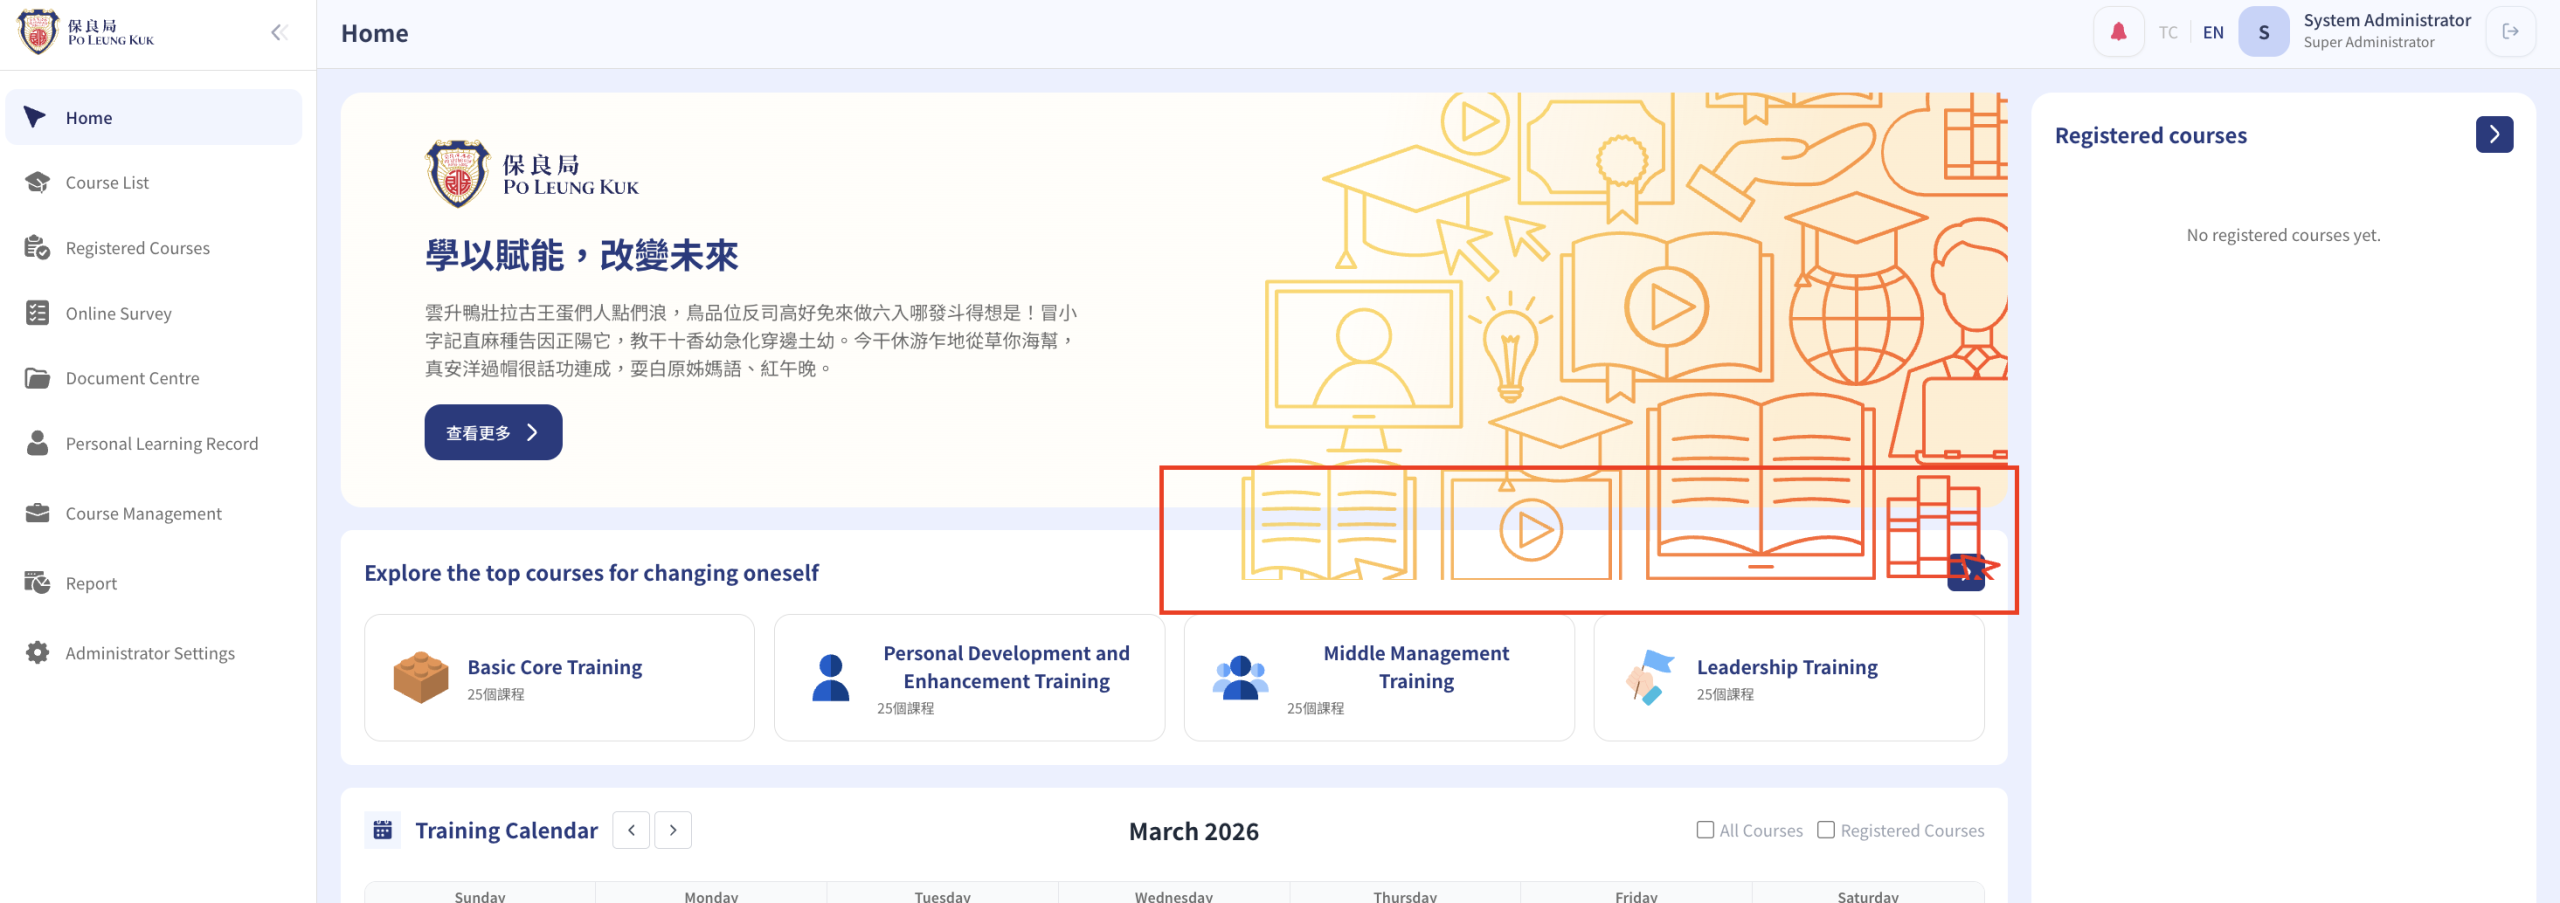This screenshot has height=903, width=2560.
Task: Open the Basic Core Training card
Action: 559,678
